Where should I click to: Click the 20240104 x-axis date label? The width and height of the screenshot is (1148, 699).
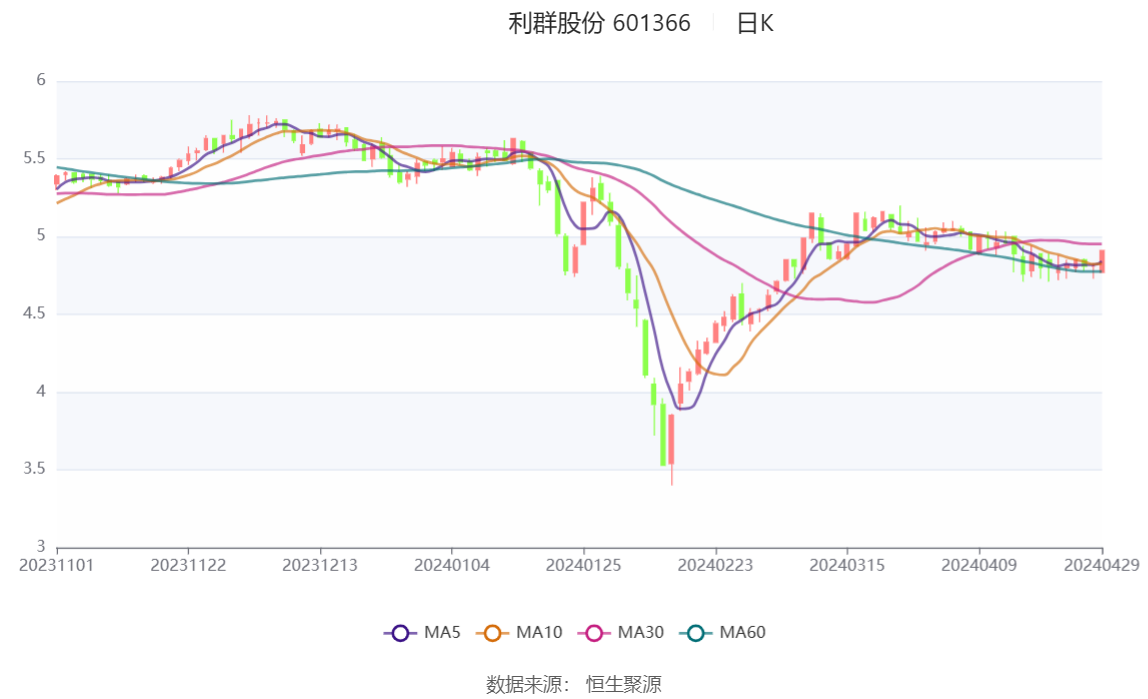click(x=452, y=566)
